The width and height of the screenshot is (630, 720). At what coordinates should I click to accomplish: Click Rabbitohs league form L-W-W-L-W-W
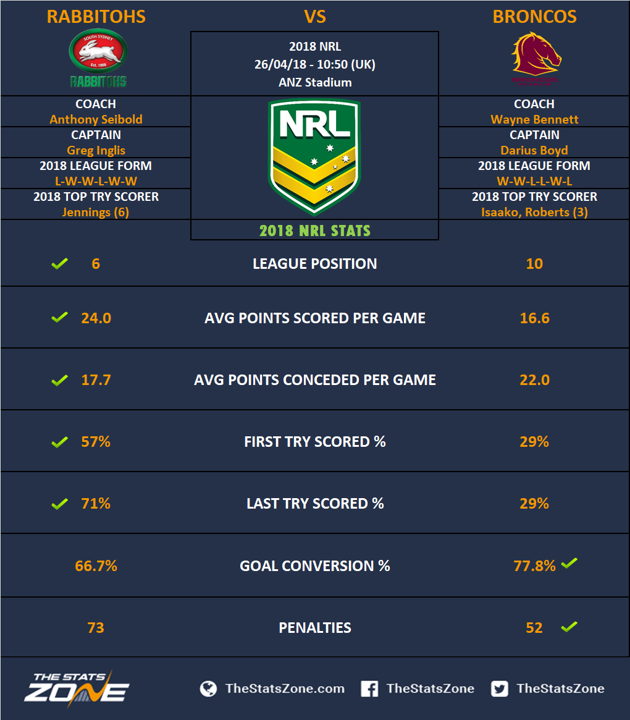click(x=96, y=181)
